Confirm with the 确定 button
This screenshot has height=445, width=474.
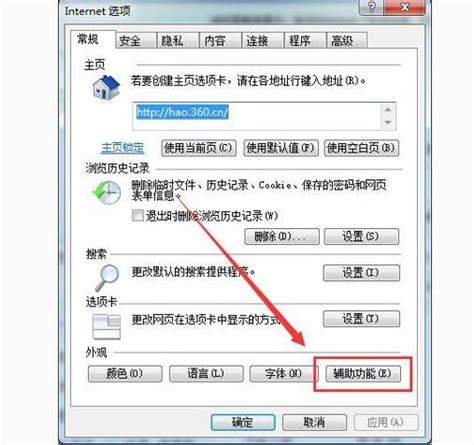pyautogui.click(x=243, y=422)
